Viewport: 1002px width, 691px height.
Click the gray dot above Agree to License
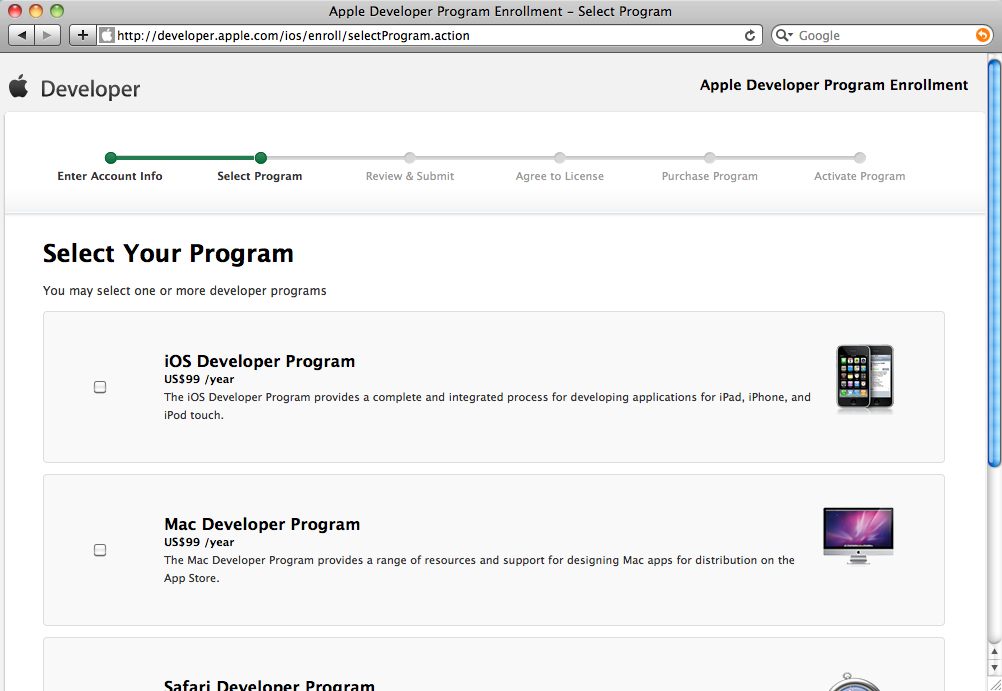[x=560, y=157]
